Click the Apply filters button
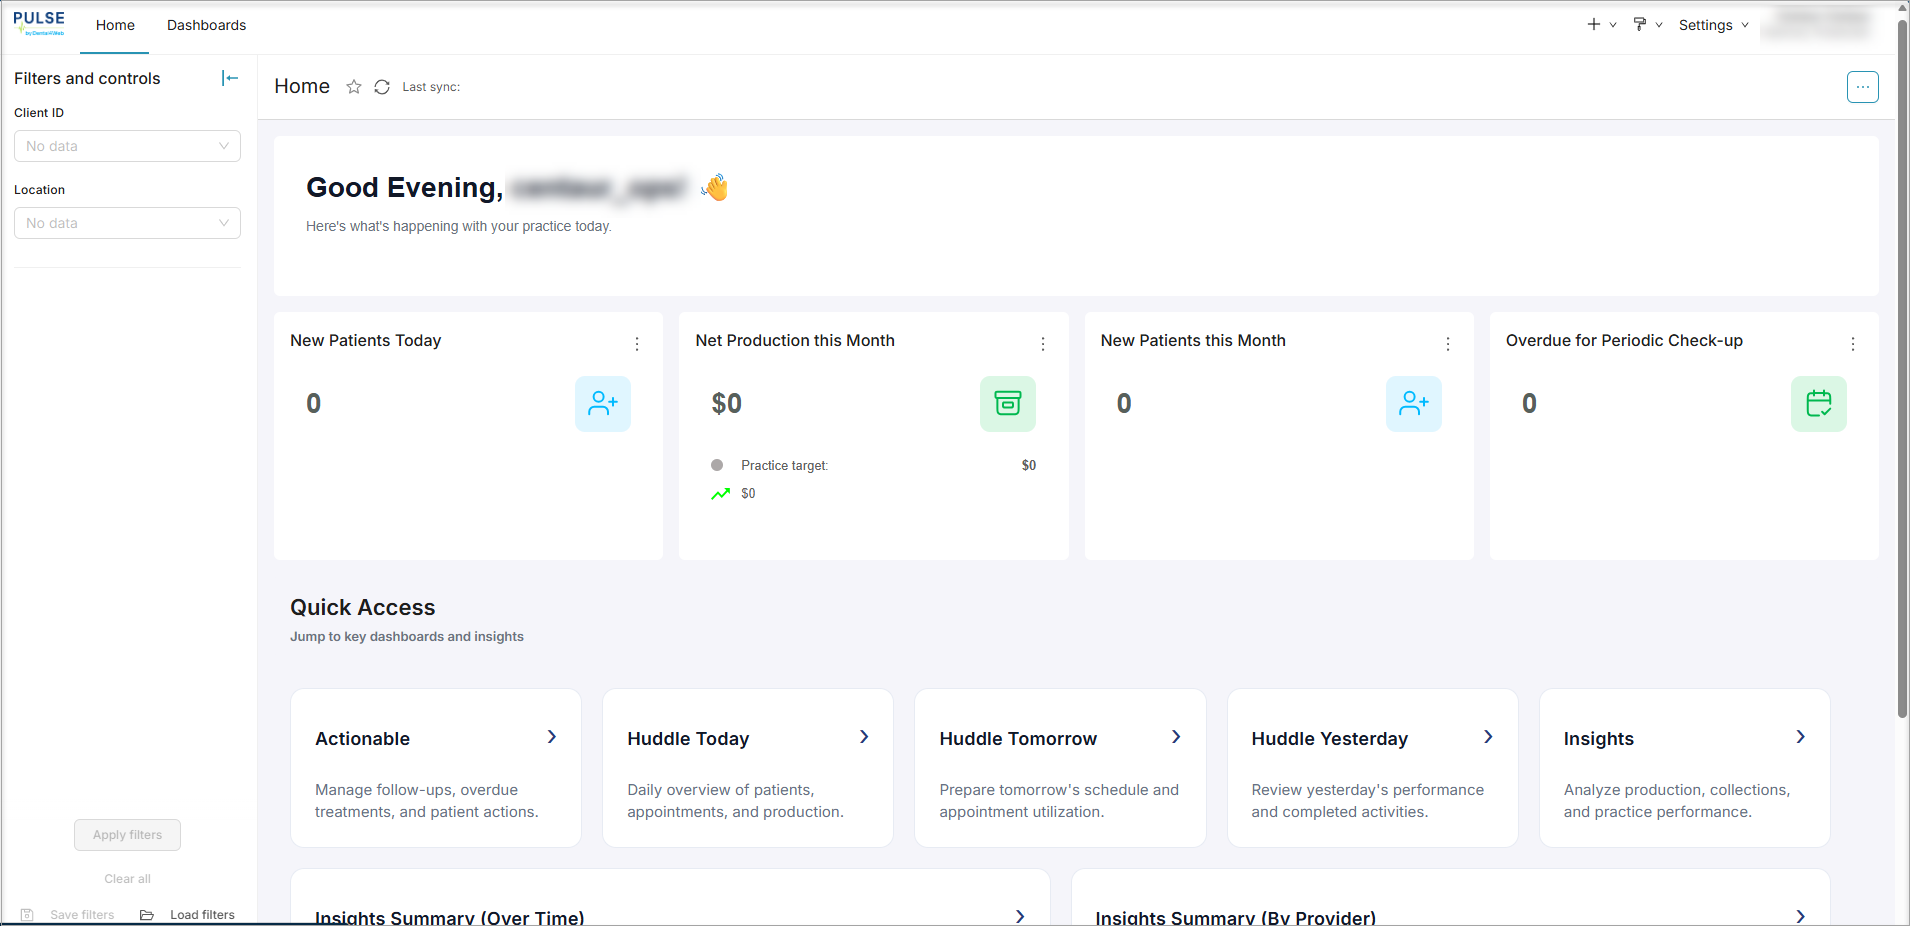This screenshot has height=926, width=1910. coord(127,835)
